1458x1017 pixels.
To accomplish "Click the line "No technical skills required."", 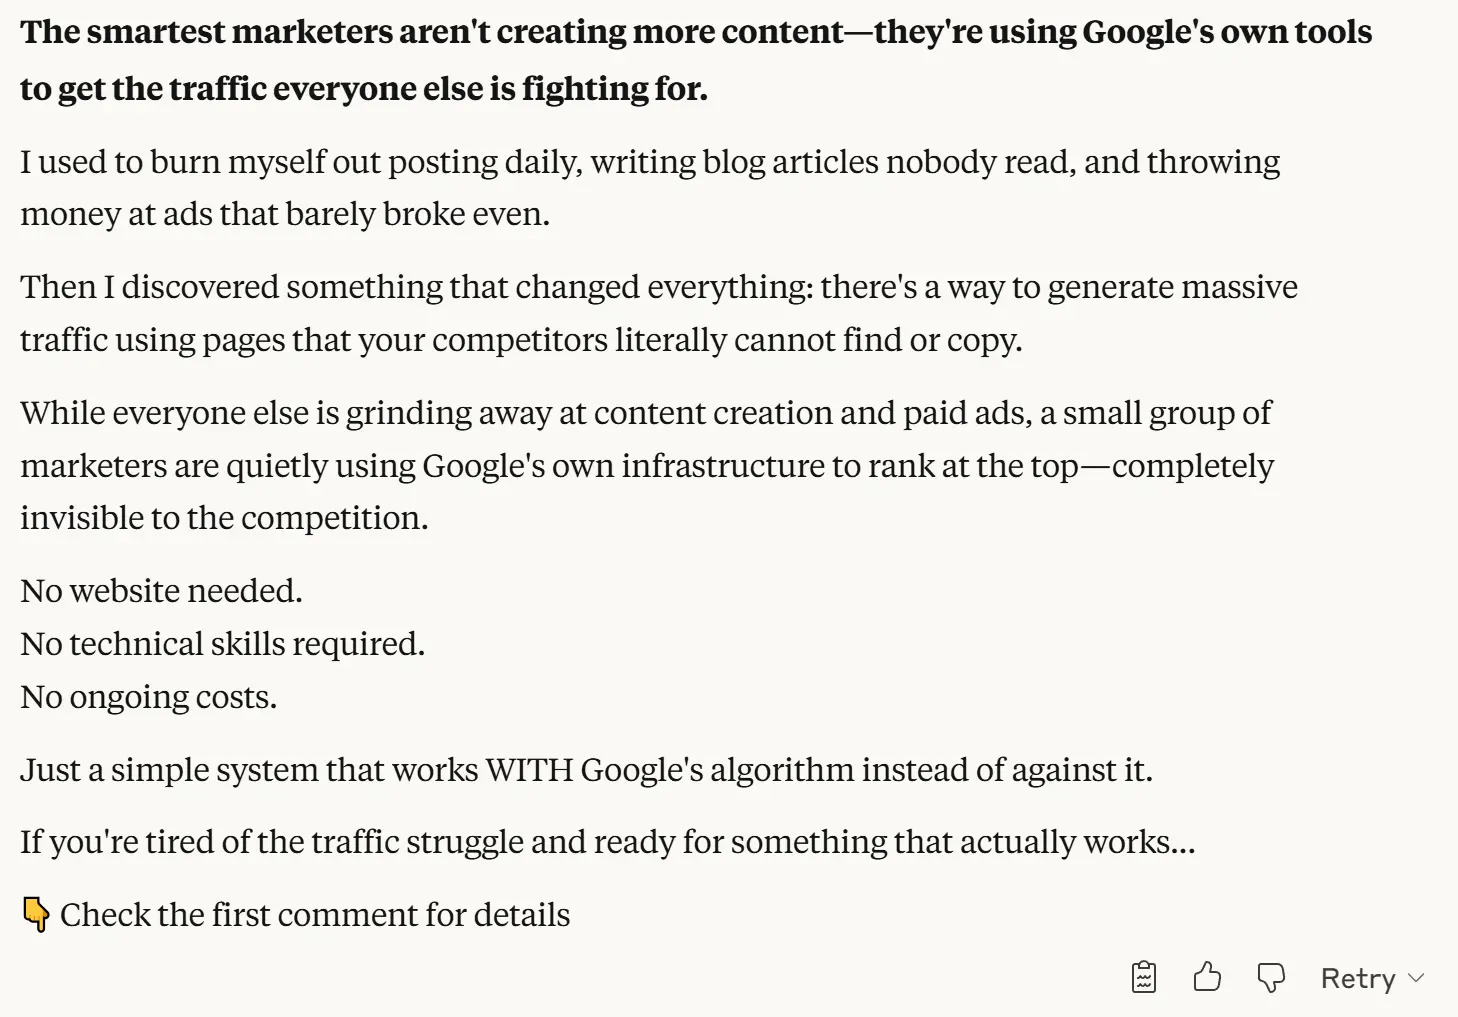I will coord(222,644).
